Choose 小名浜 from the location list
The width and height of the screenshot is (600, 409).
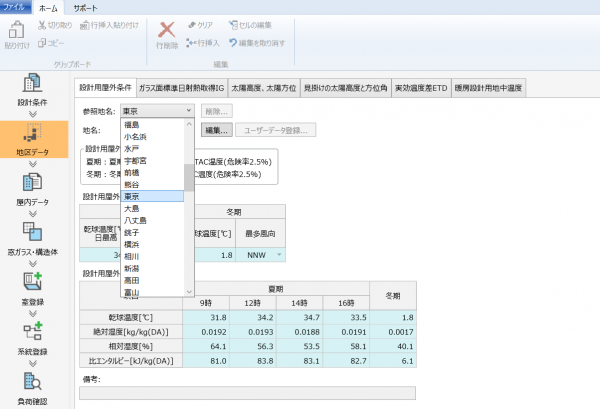click(152, 137)
